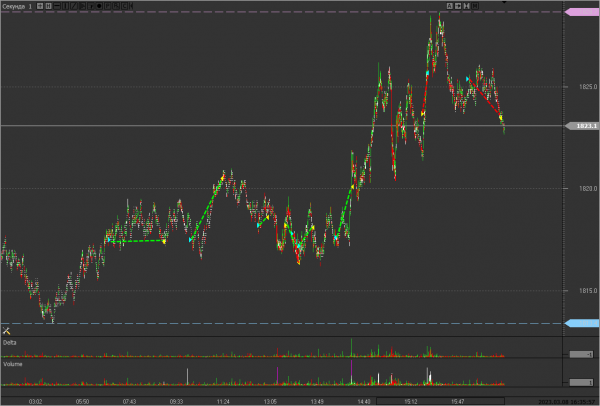Select the diagonal trend line tool
Image resolution: width=600 pixels, height=406 pixels.
click(73, 6)
